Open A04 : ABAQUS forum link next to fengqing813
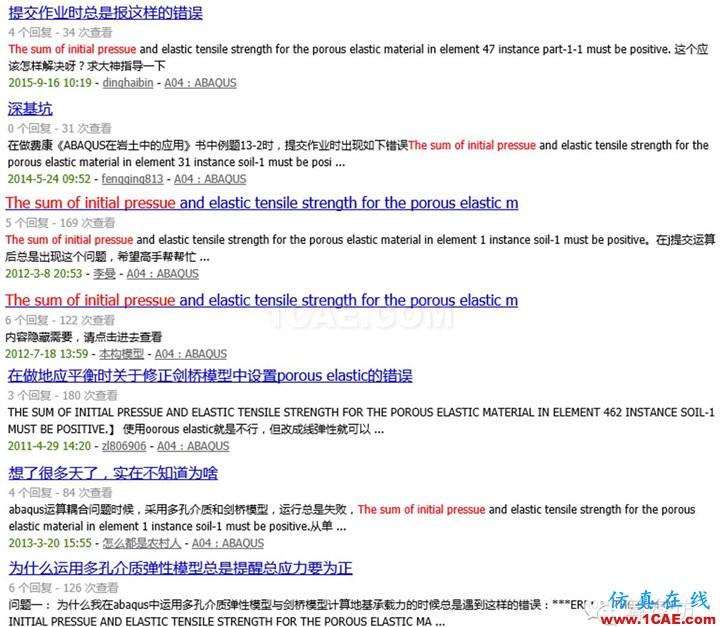Screen dimensions: 720x627 pyautogui.click(x=210, y=179)
